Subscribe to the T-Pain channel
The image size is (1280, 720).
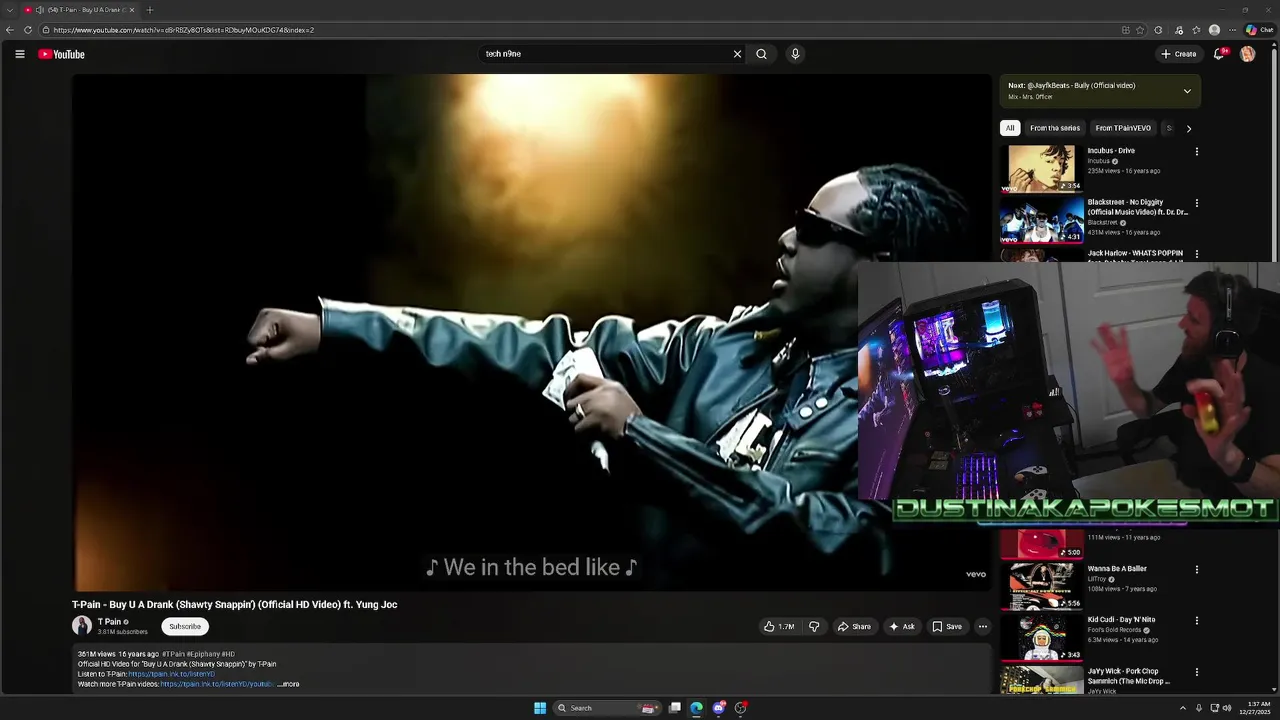[185, 627]
